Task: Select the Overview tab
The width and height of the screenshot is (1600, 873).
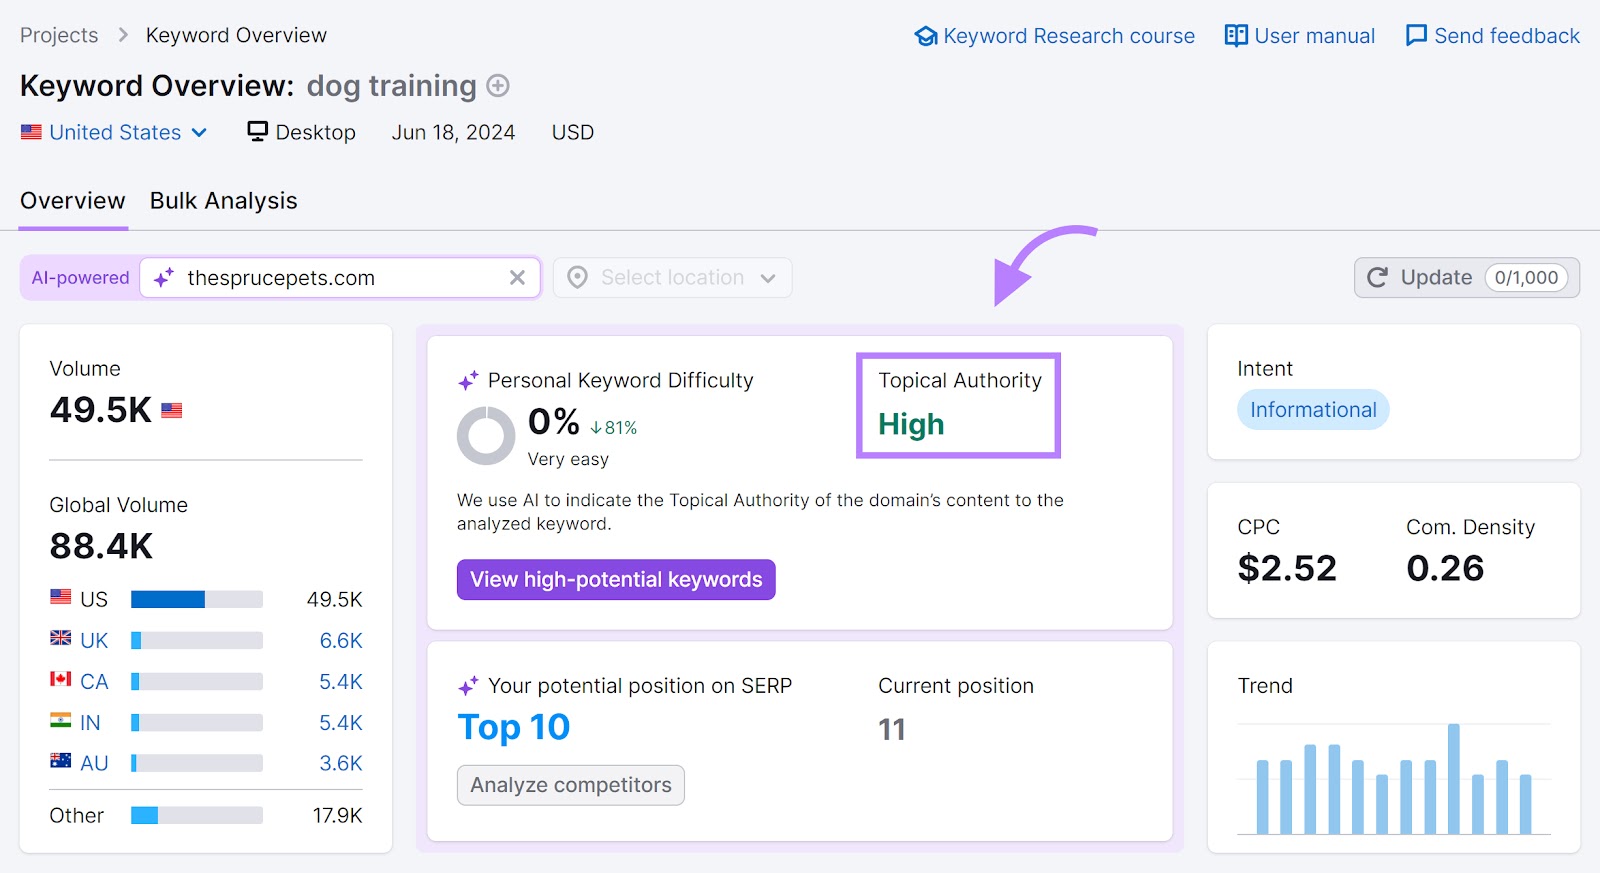Action: [x=73, y=201]
